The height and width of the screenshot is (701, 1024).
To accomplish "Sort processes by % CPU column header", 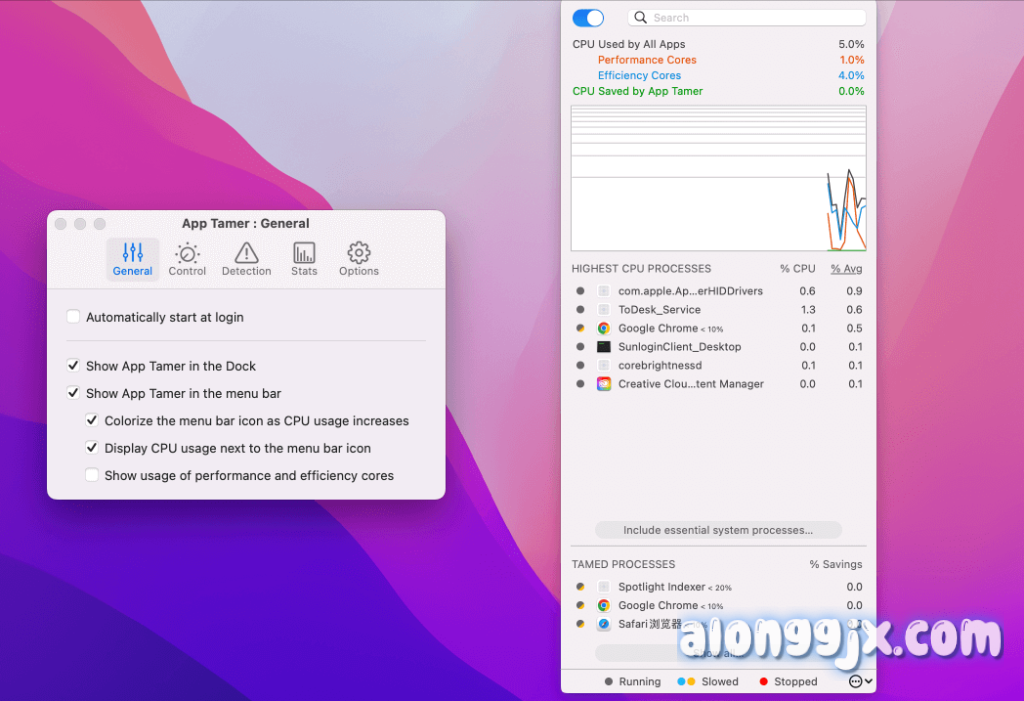I will [x=797, y=269].
